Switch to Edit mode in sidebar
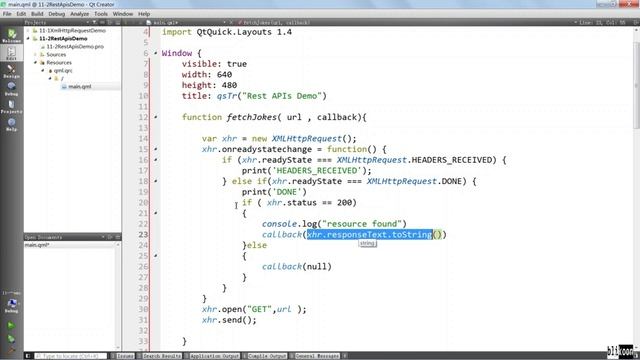 click(11, 53)
